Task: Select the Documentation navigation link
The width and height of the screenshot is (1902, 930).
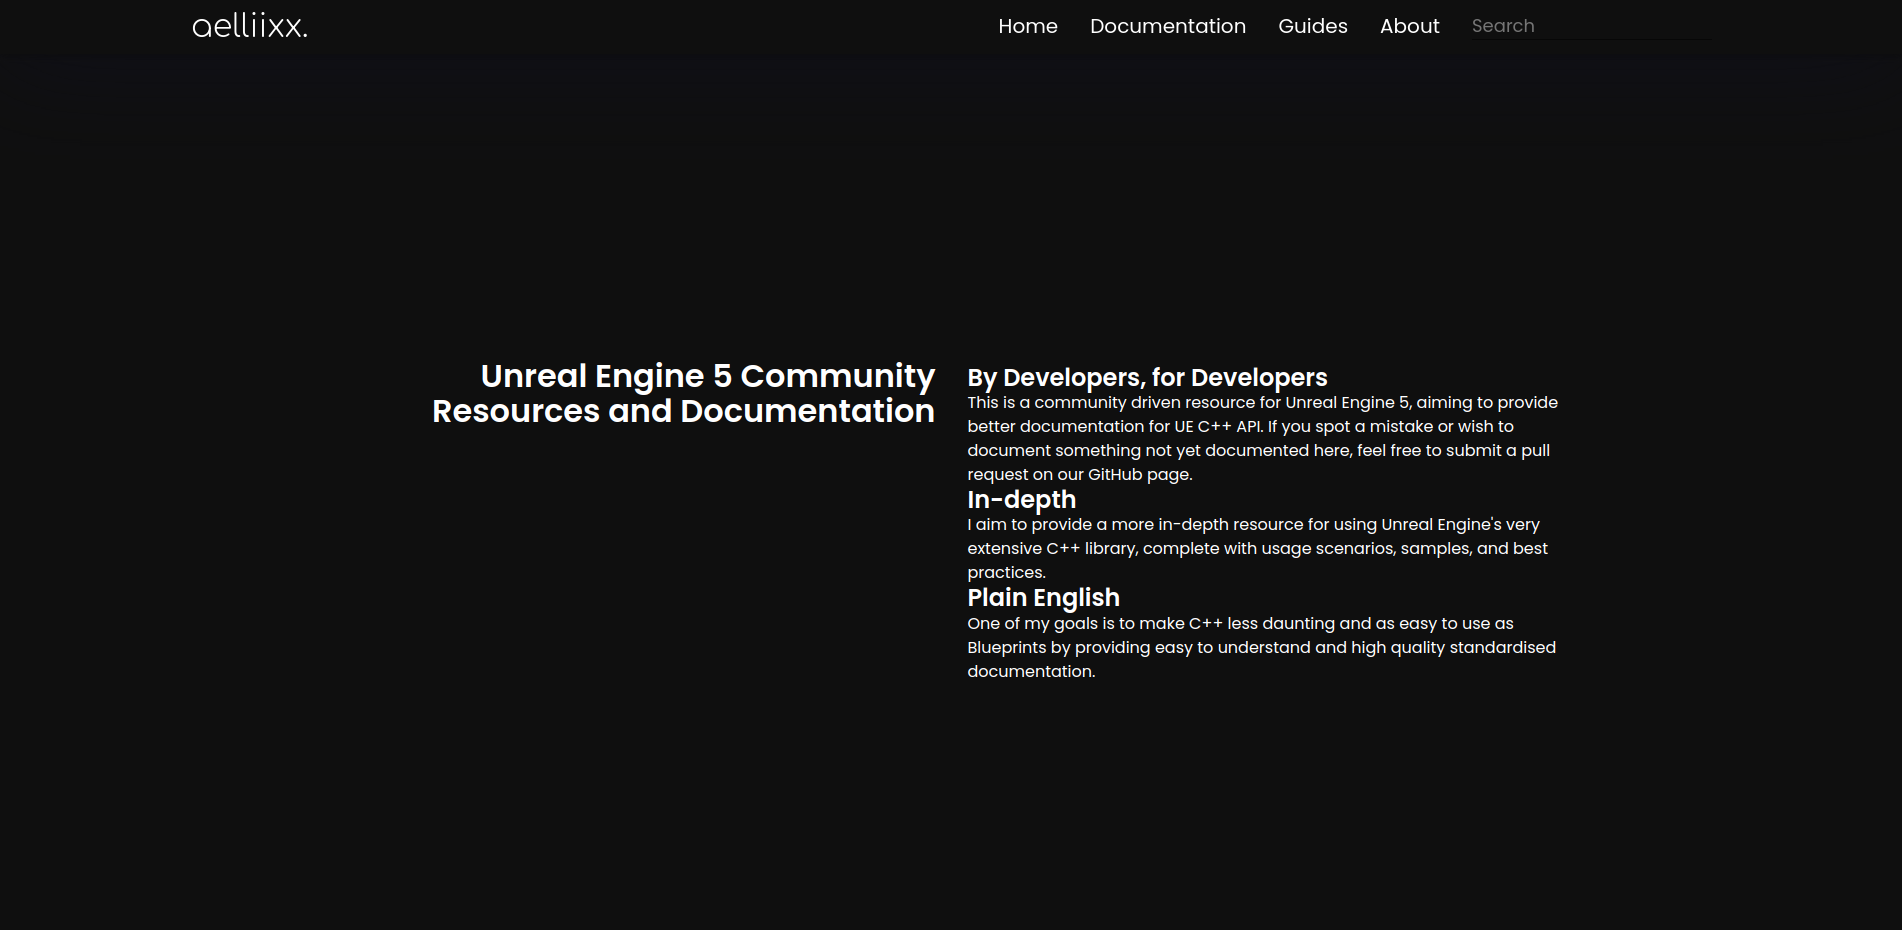Action: 1167,26
